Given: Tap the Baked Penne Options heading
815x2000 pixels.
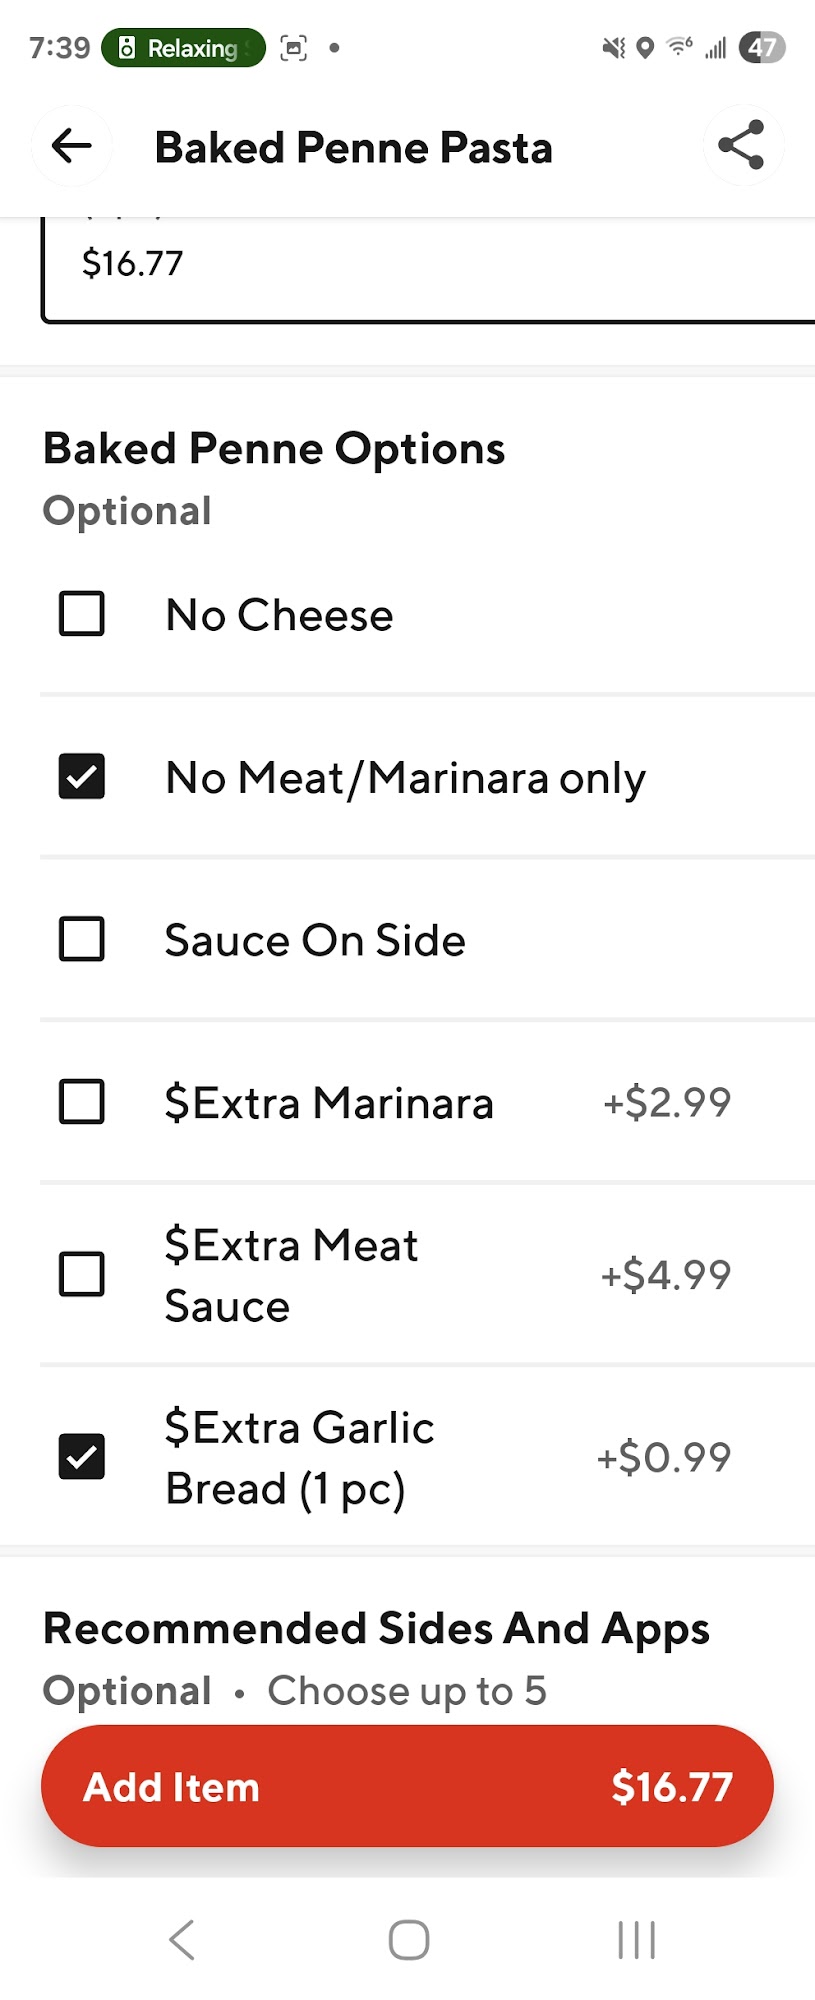Looking at the screenshot, I should [x=274, y=449].
